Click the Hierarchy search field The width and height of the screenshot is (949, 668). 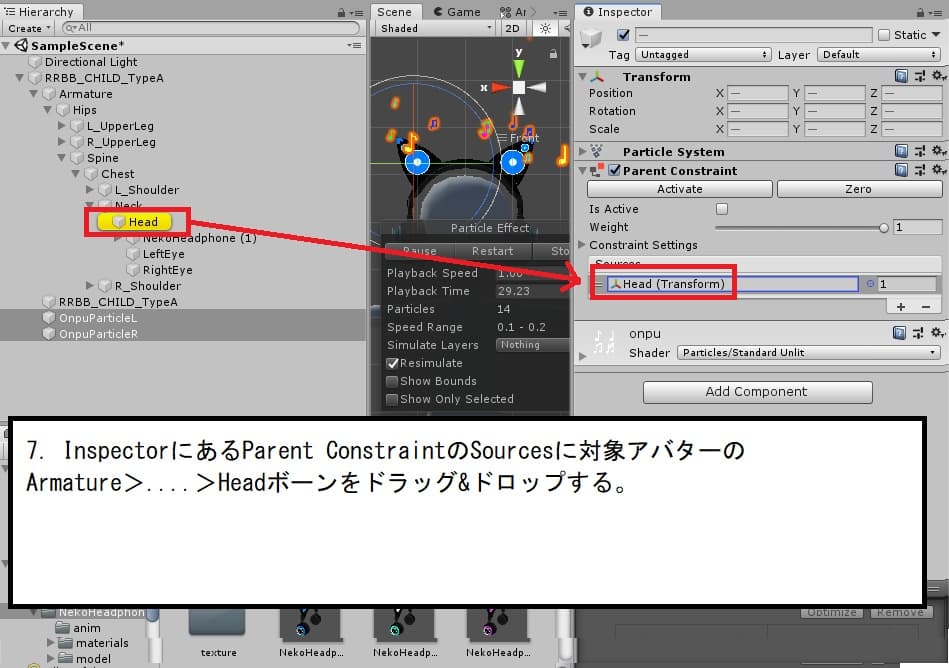coord(210,28)
